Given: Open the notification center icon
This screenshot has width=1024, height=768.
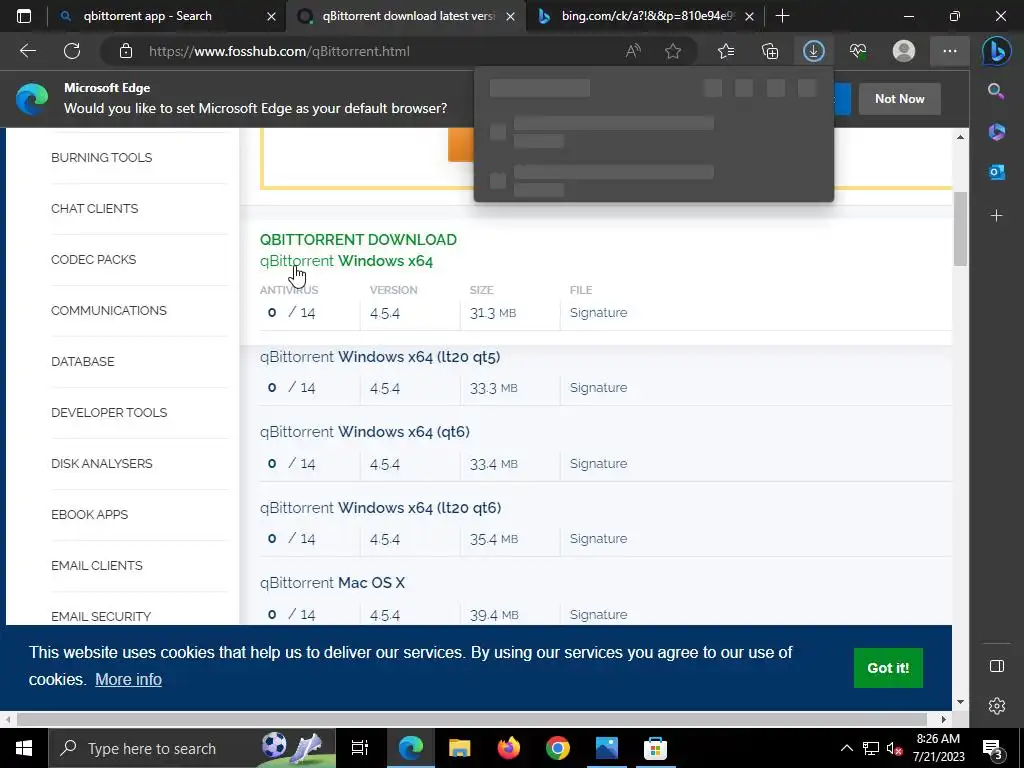Looking at the screenshot, I should (993, 748).
